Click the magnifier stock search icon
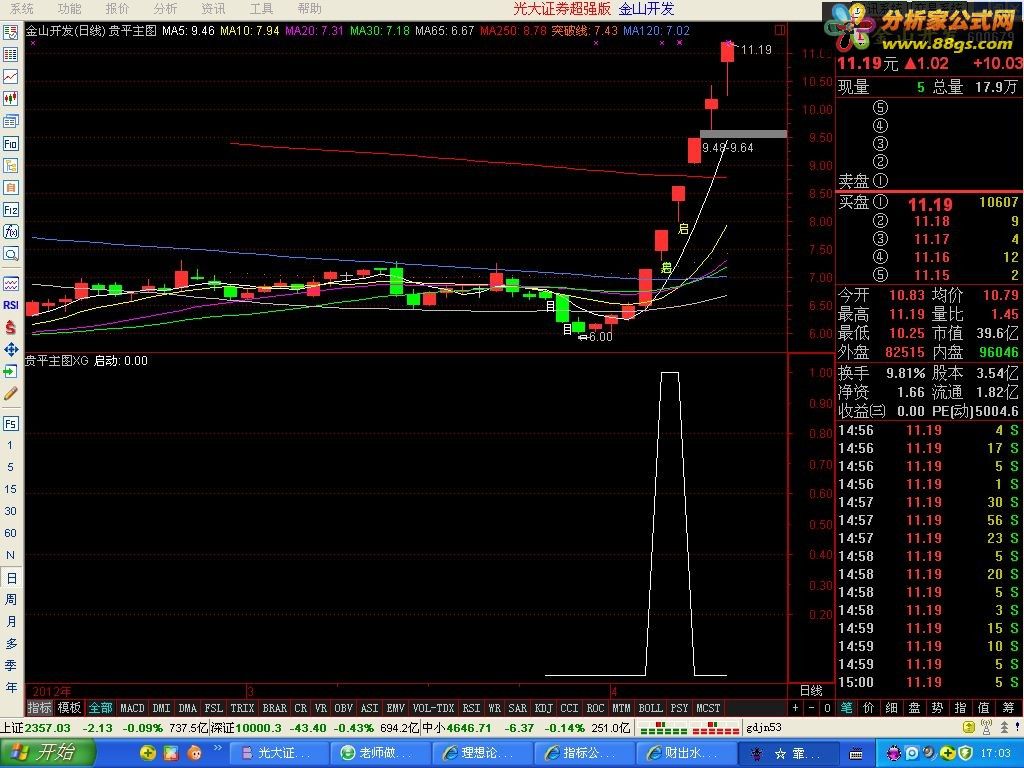This screenshot has height=768, width=1024. [11, 254]
